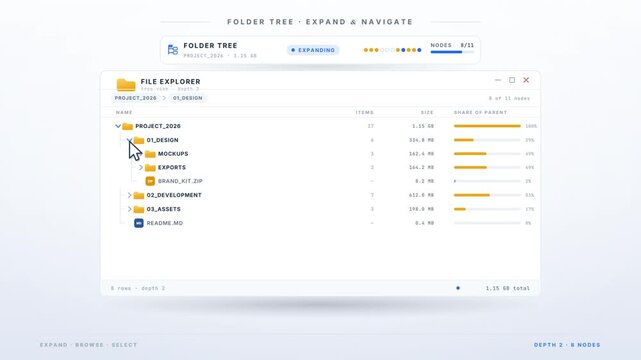Click the "1.15 GB" size in PROJECT_2026 row
Viewport: 641px width, 360px height.
[423, 126]
